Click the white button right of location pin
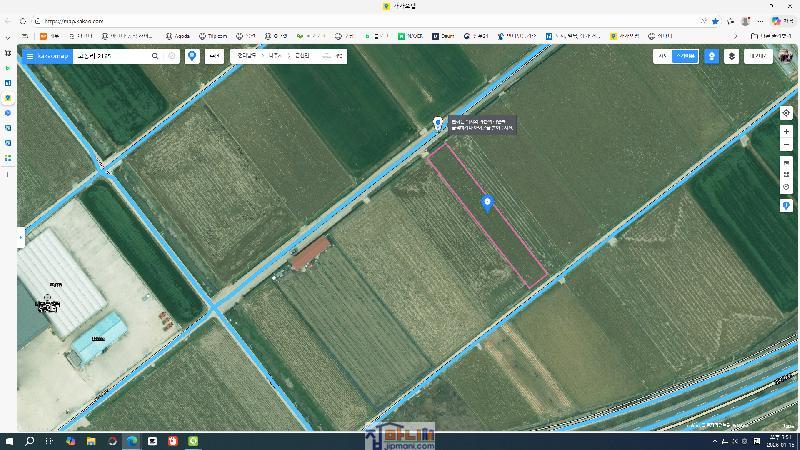The width and height of the screenshot is (800, 450). point(214,56)
